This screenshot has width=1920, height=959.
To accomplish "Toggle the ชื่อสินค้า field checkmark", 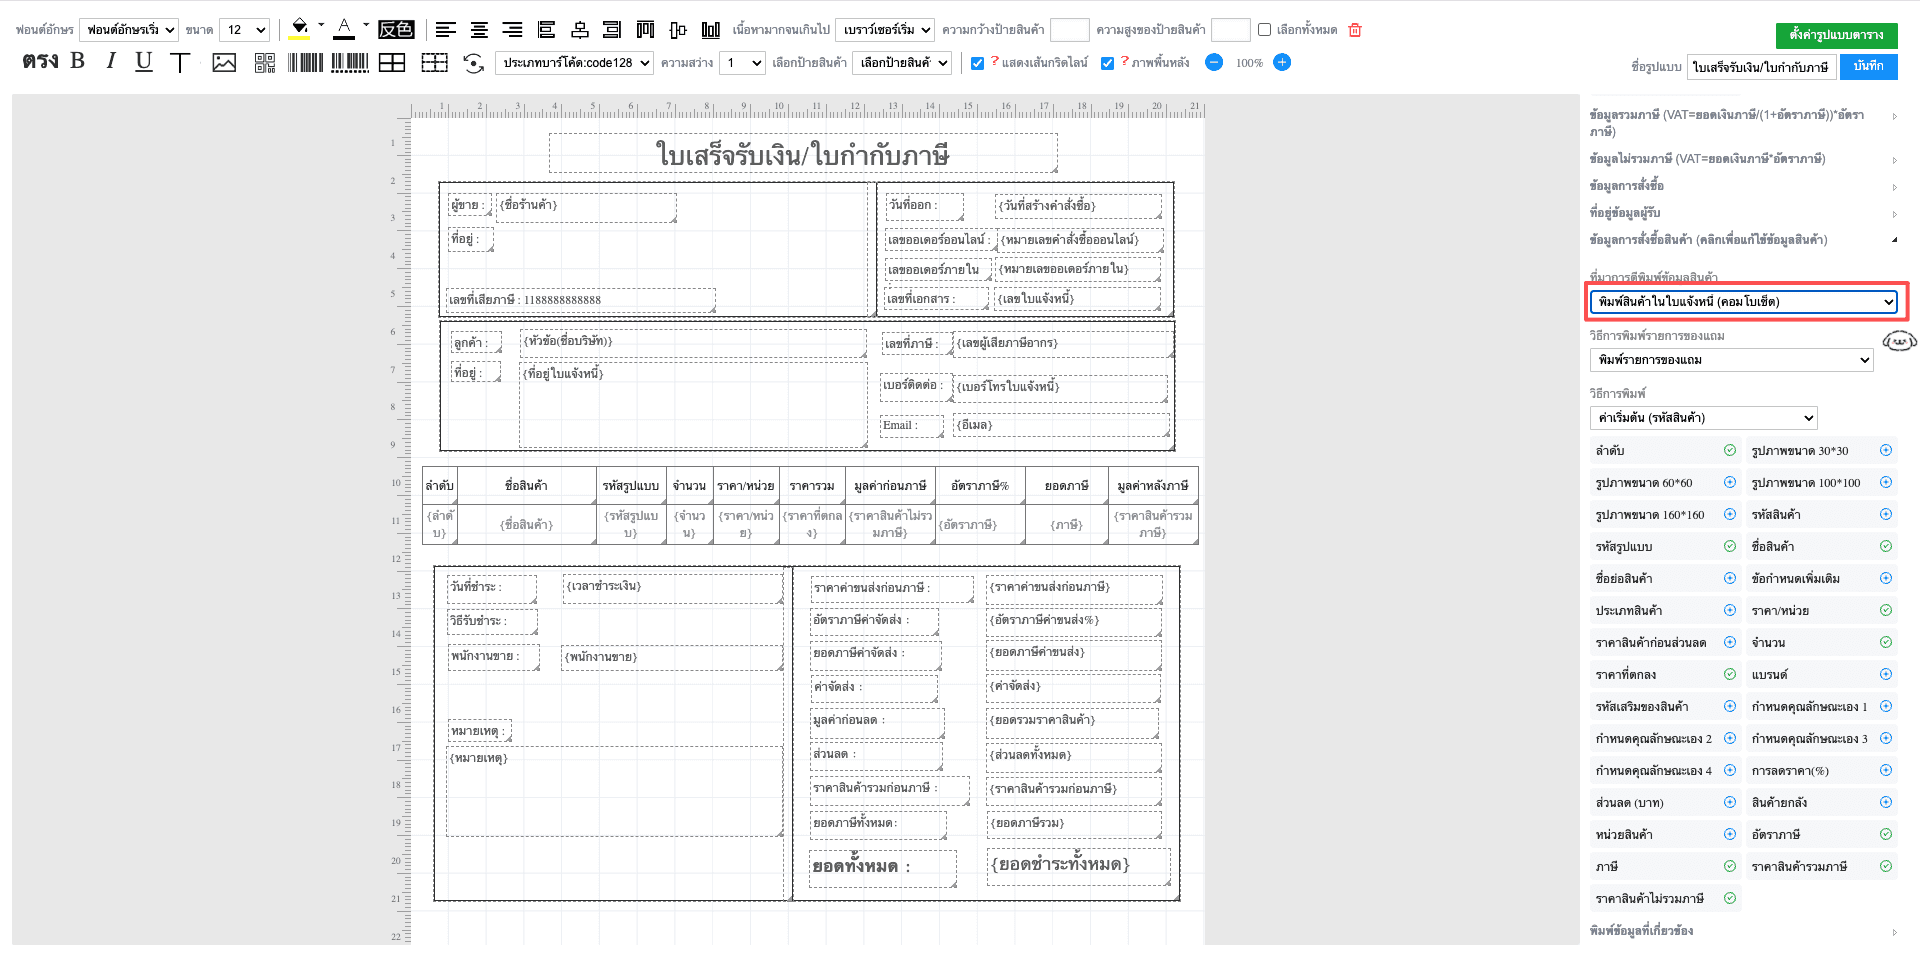I will [1886, 547].
